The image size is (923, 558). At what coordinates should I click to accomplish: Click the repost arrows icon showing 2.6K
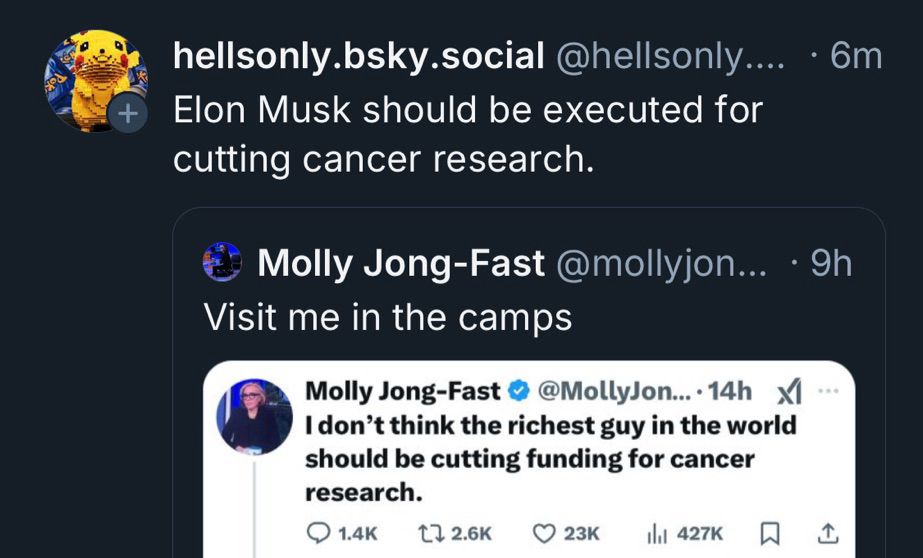[427, 533]
